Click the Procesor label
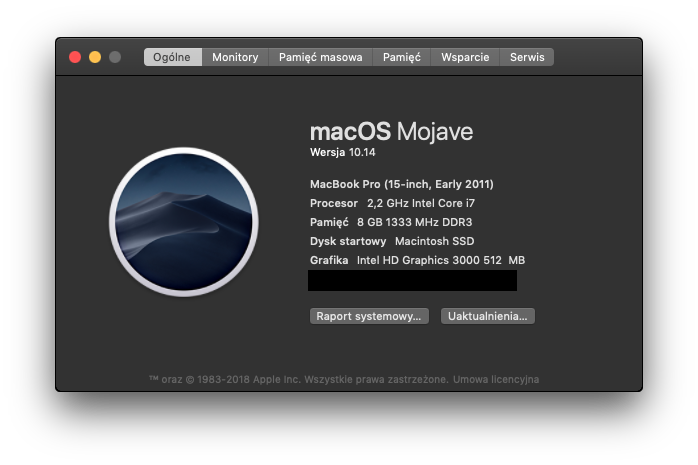This screenshot has height=465, width=698. 334,203
